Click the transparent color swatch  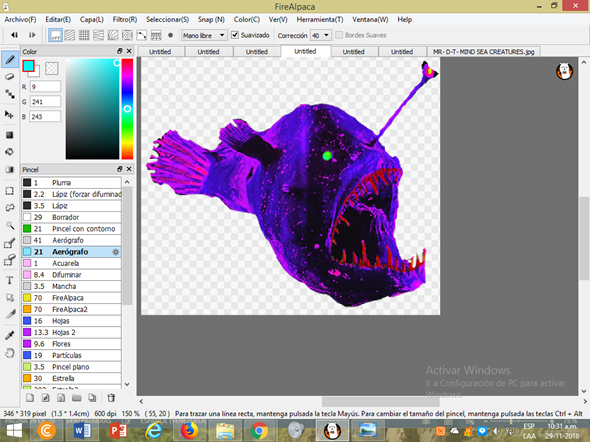[52, 68]
